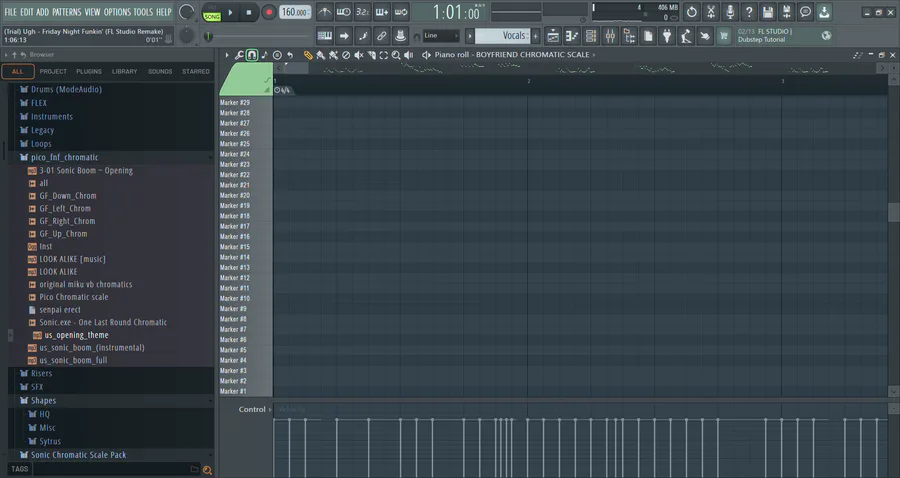Screen dimensions: 900x478
Task: Open the Playlist window
Action: [x=553, y=36]
